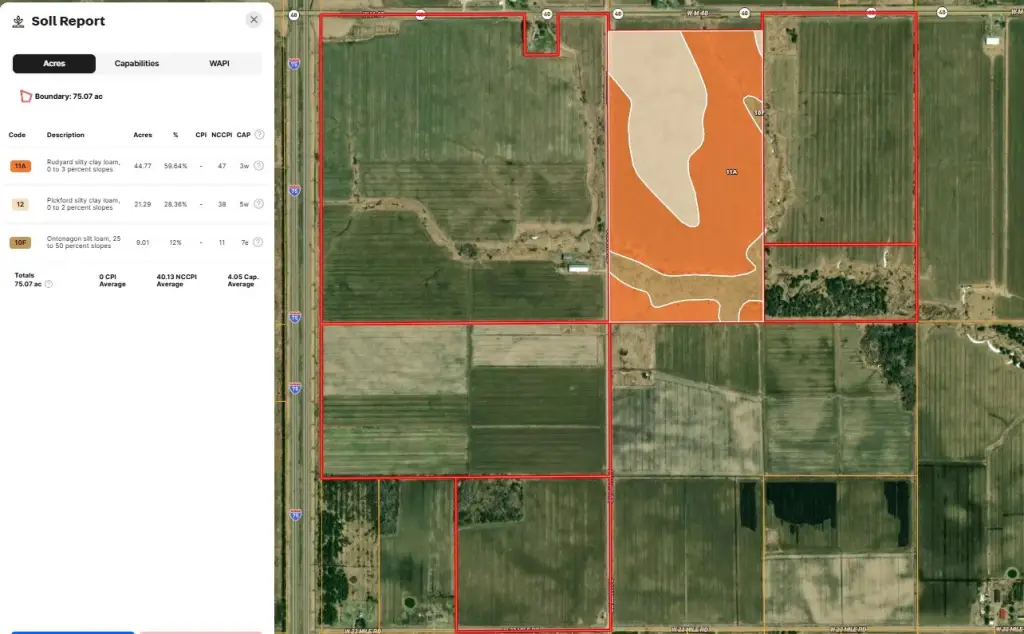
Task: Open help icon in table header row
Action: click(x=259, y=135)
